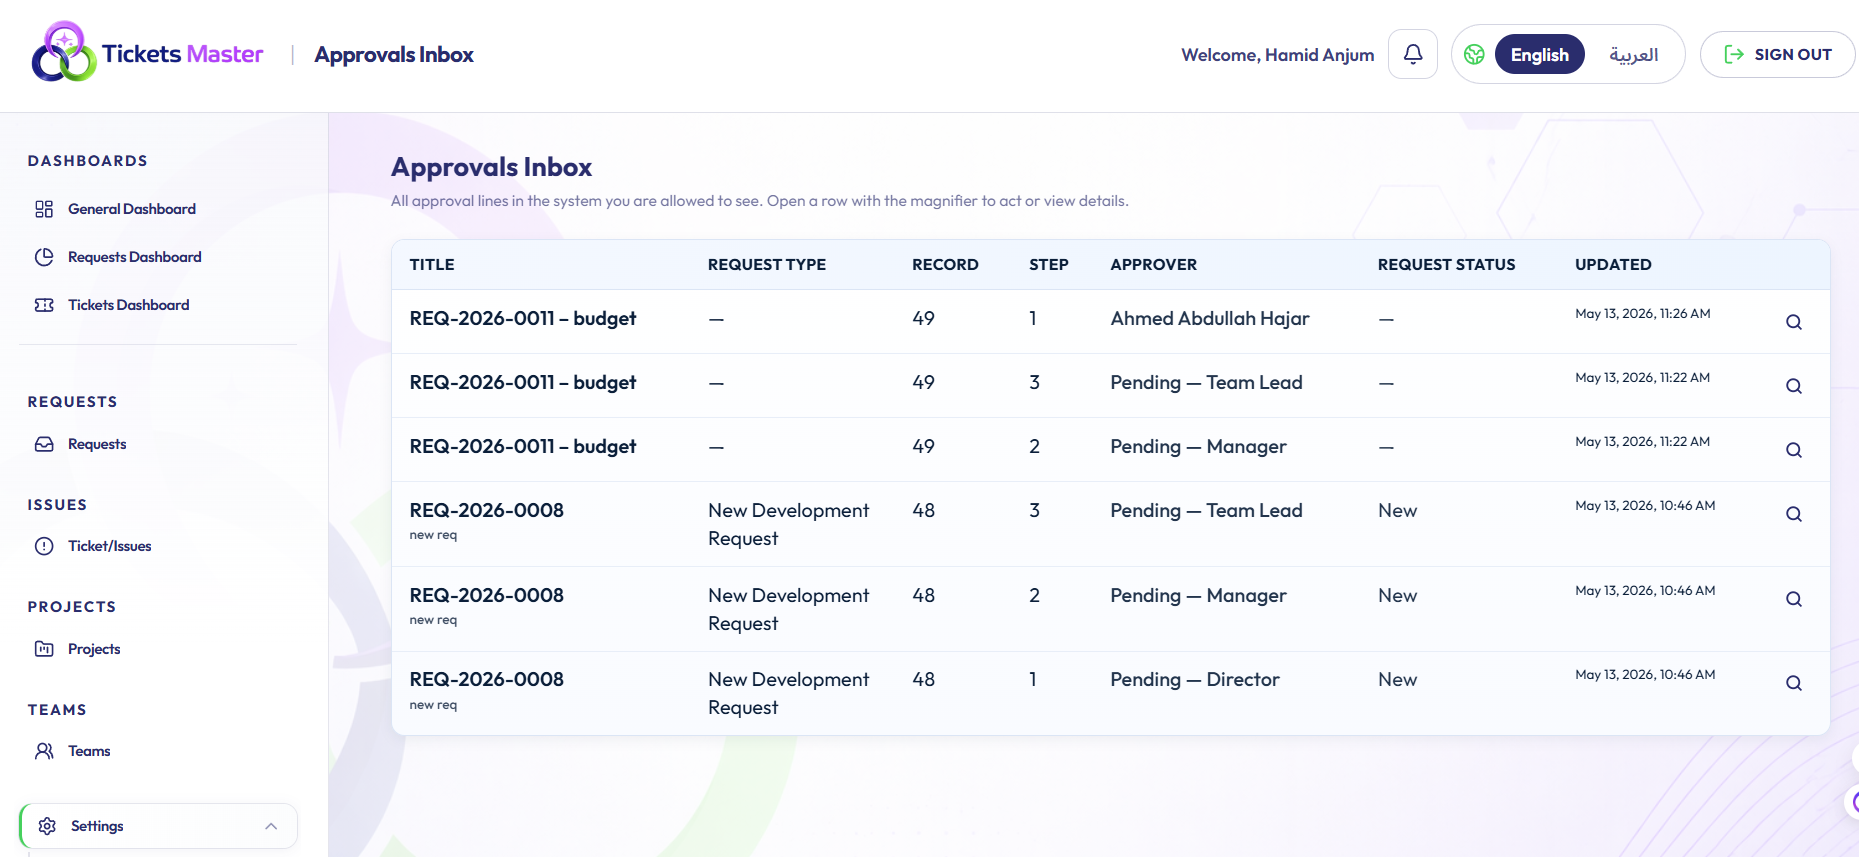Click the TITLE column header
The height and width of the screenshot is (857, 1859).
click(432, 265)
